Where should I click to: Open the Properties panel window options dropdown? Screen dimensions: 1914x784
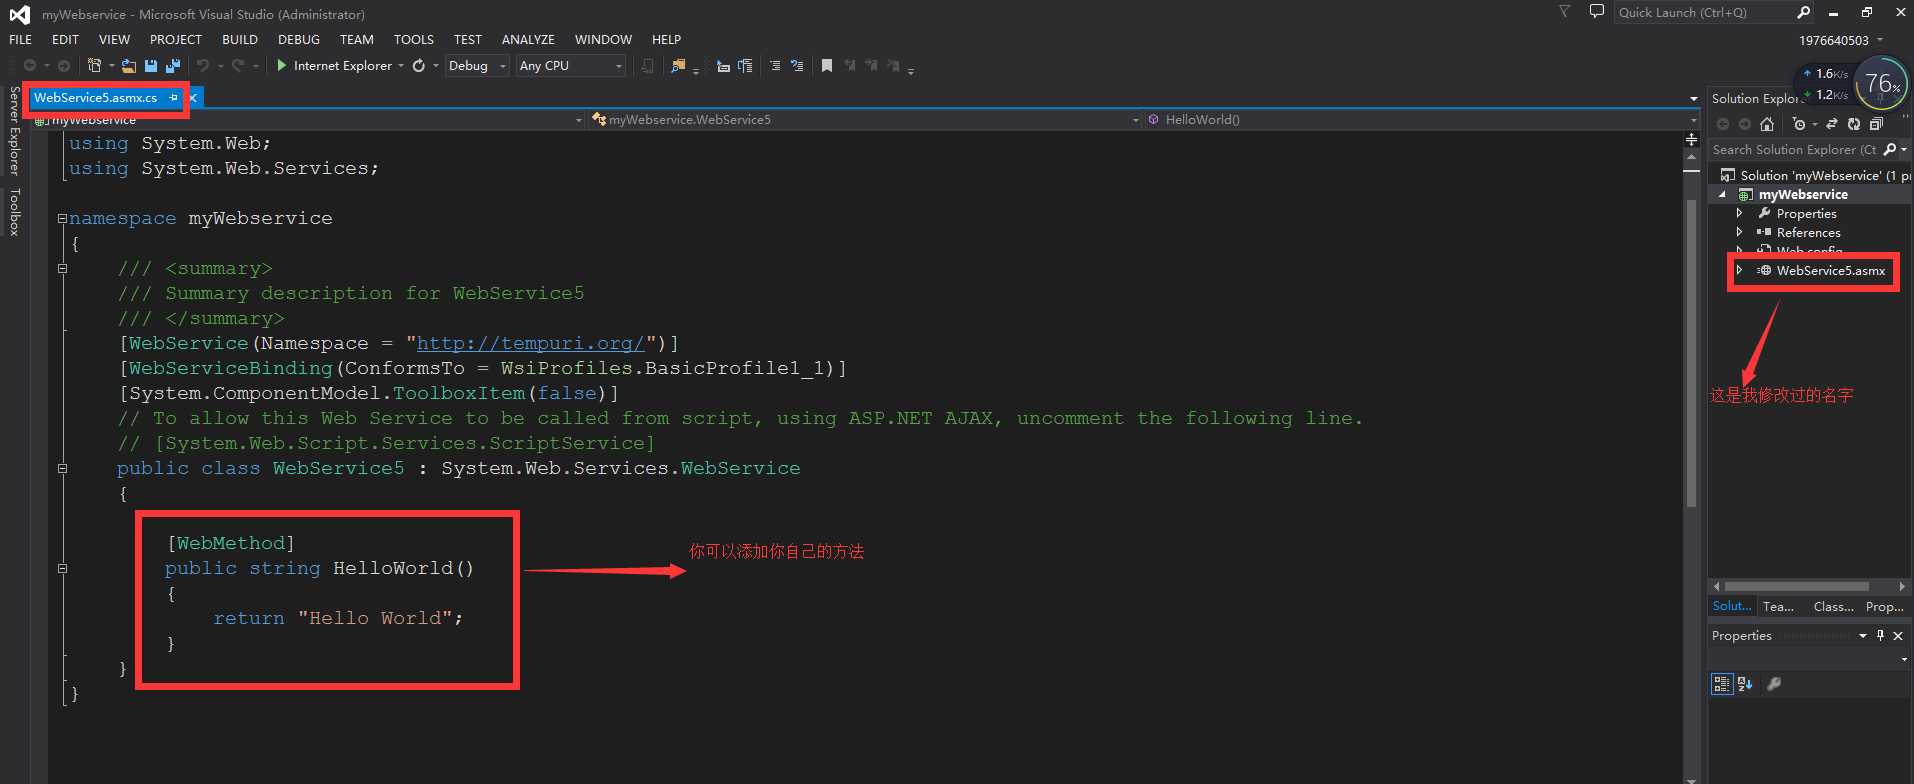point(1862,635)
